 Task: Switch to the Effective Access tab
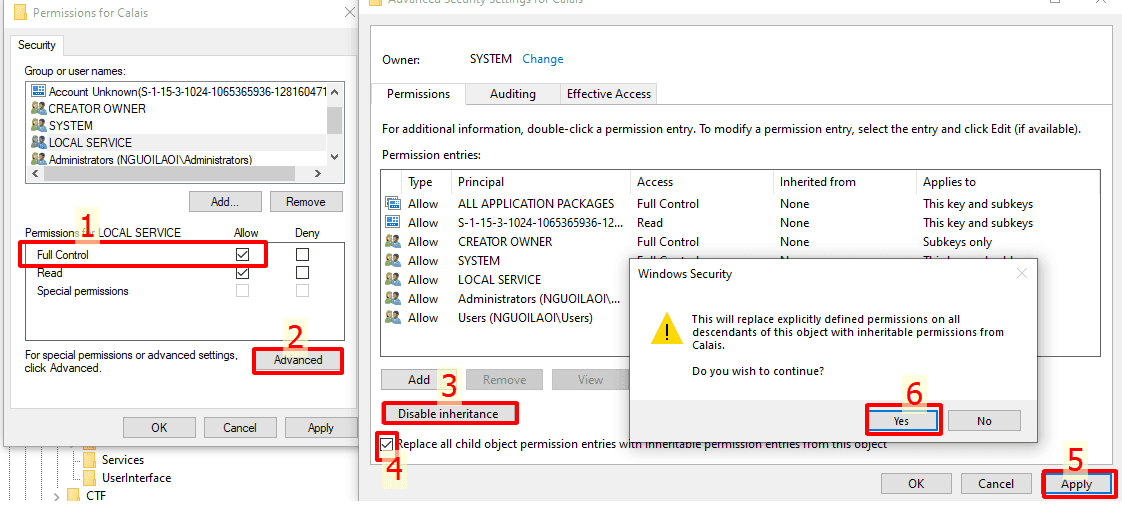[x=609, y=94]
